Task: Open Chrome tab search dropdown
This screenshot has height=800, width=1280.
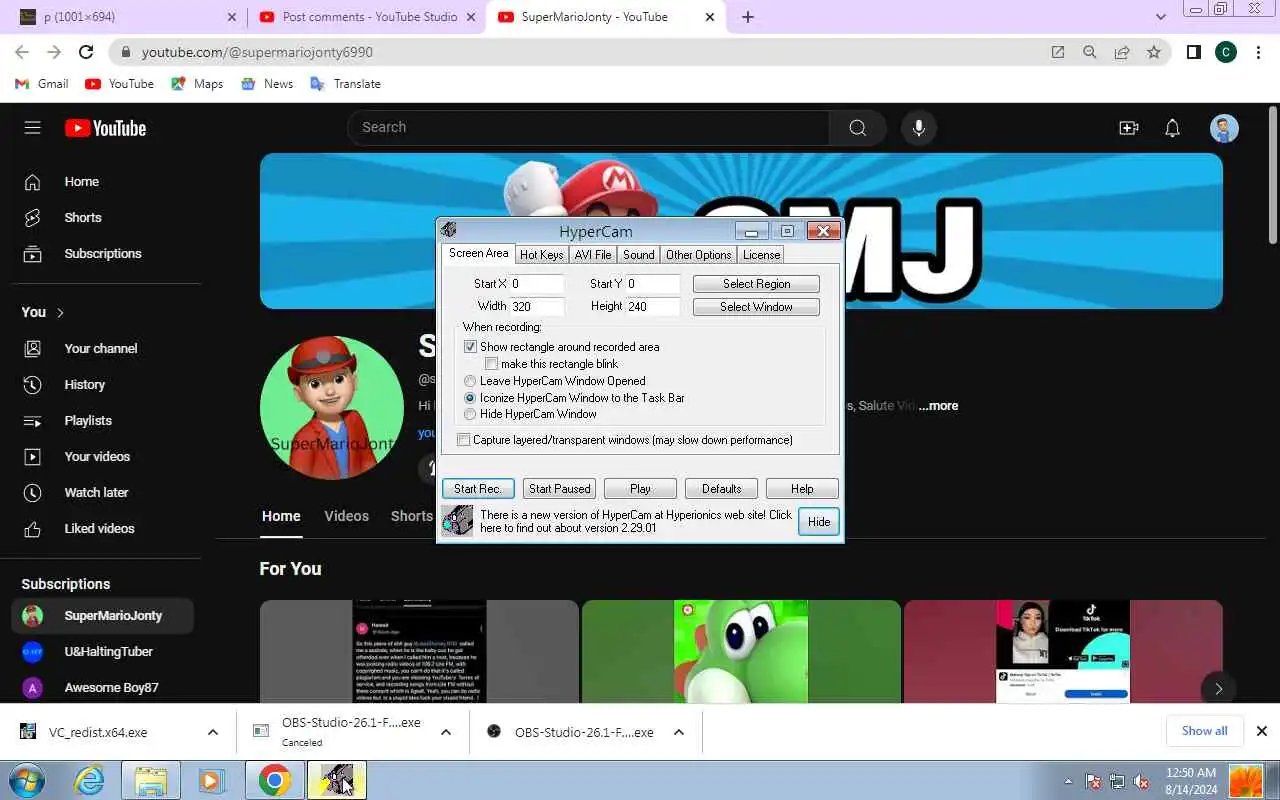Action: [x=1161, y=17]
